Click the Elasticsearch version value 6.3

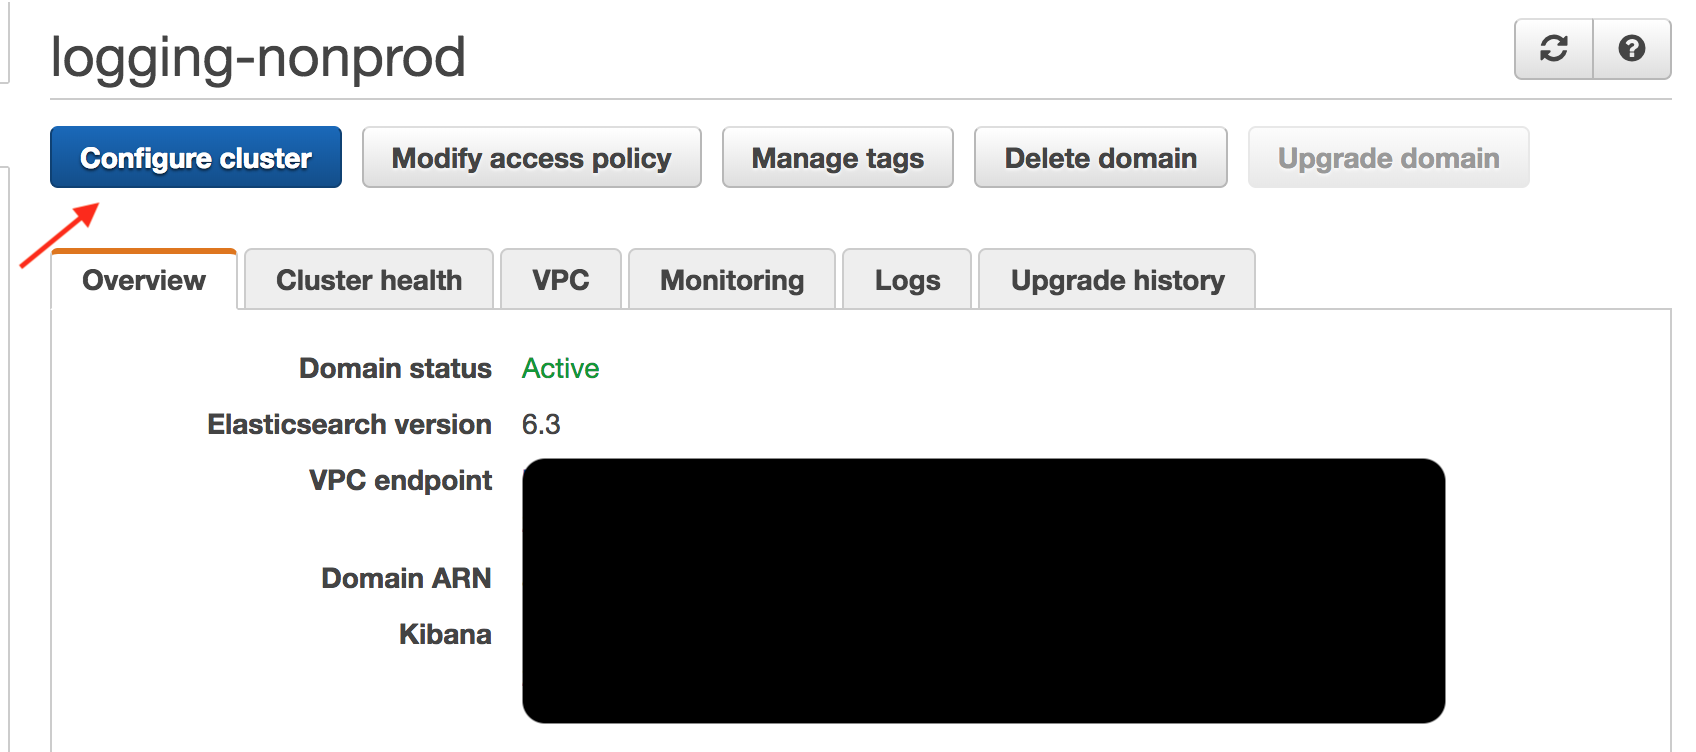(x=541, y=424)
